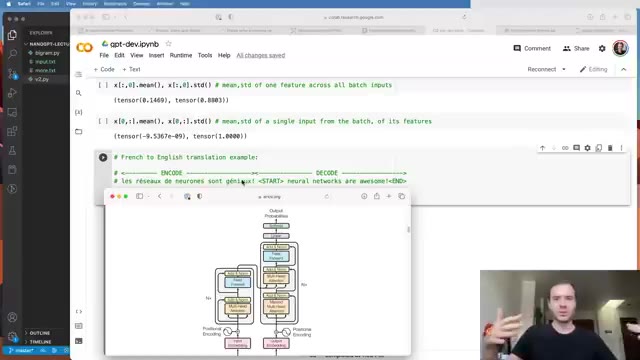Click the Colab logo

point(84,48)
